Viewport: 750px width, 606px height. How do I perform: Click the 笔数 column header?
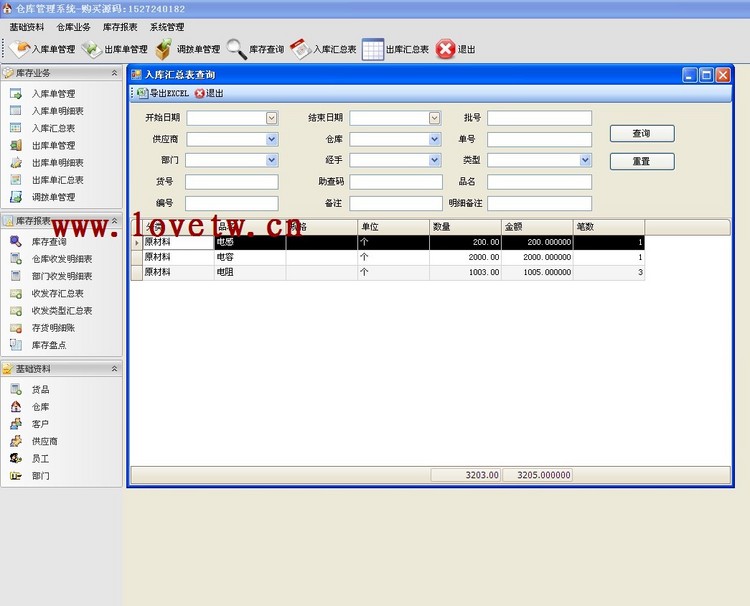[x=608, y=227]
